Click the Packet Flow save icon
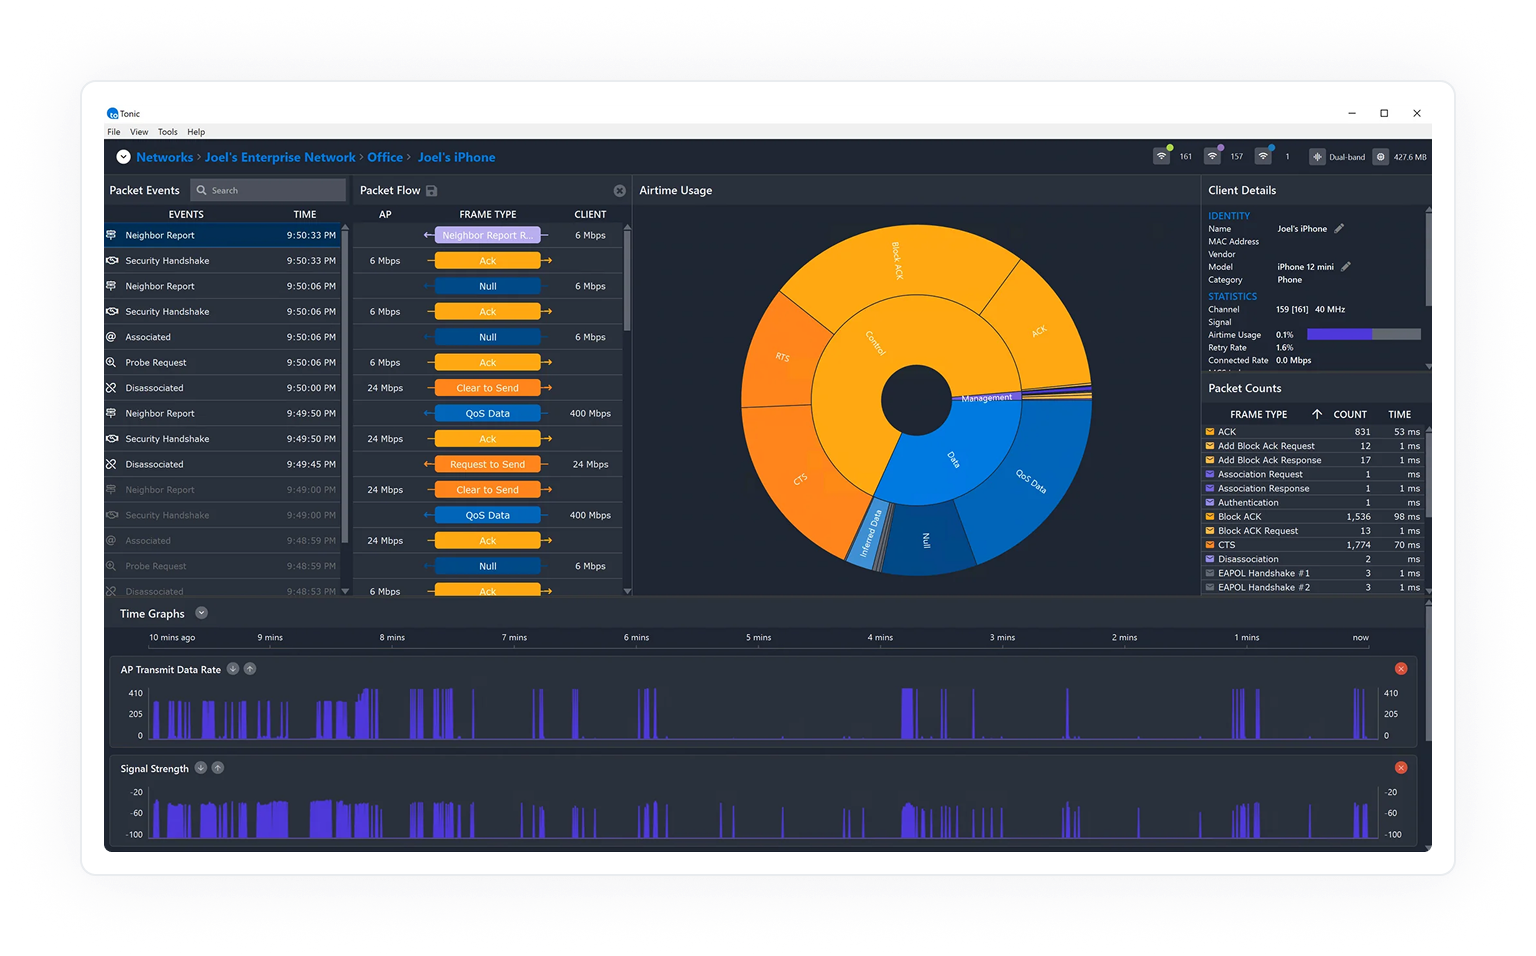This screenshot has width=1536, height=956. pos(430,190)
